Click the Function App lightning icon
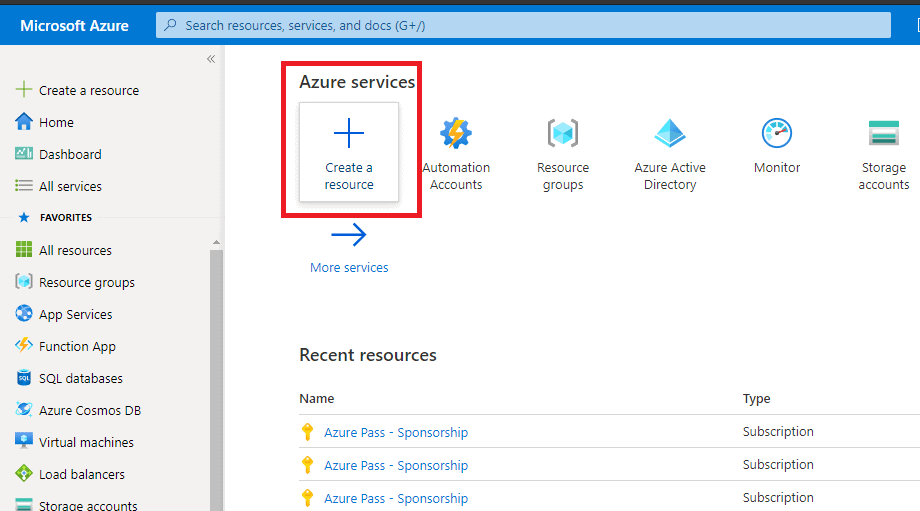The image size is (920, 511). coord(23,345)
